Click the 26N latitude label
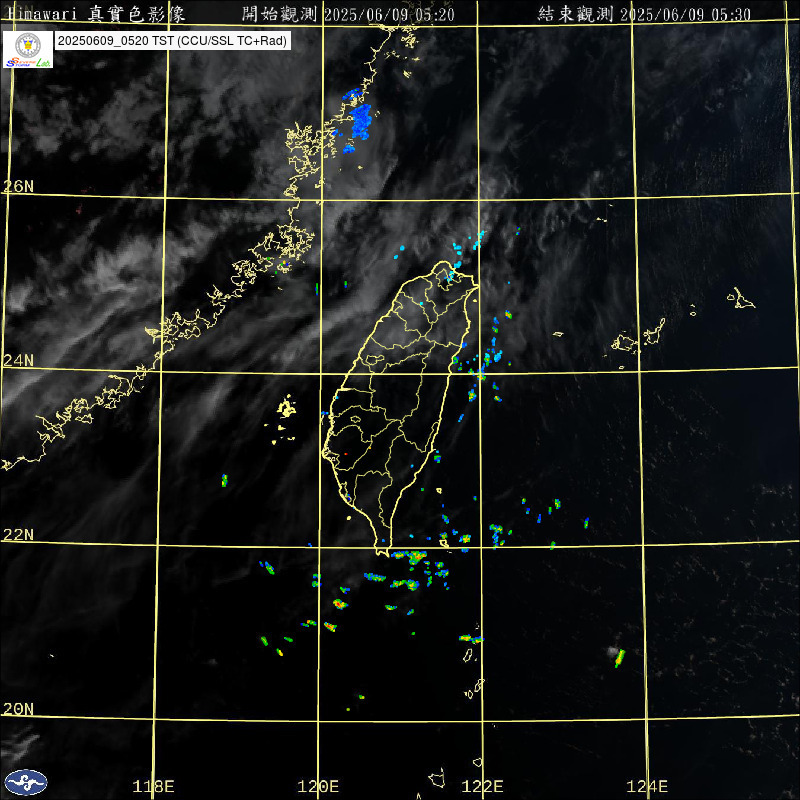 (x=18, y=186)
